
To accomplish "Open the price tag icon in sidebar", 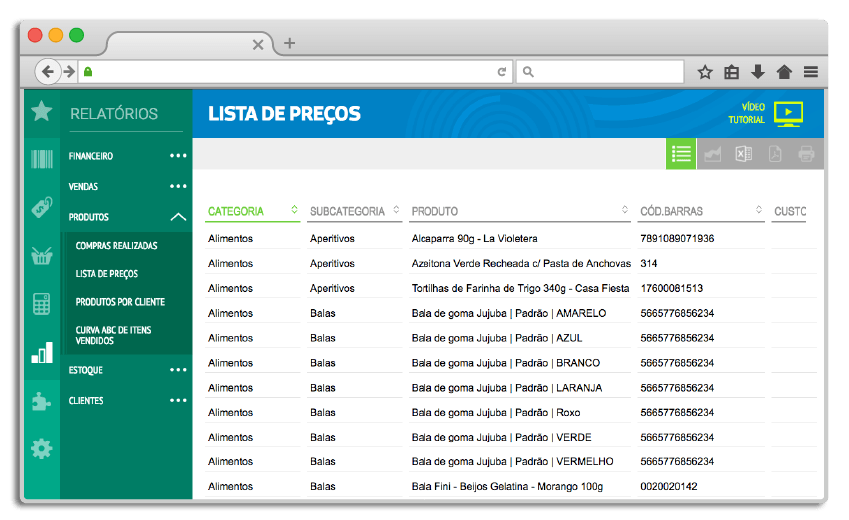I will click(42, 207).
